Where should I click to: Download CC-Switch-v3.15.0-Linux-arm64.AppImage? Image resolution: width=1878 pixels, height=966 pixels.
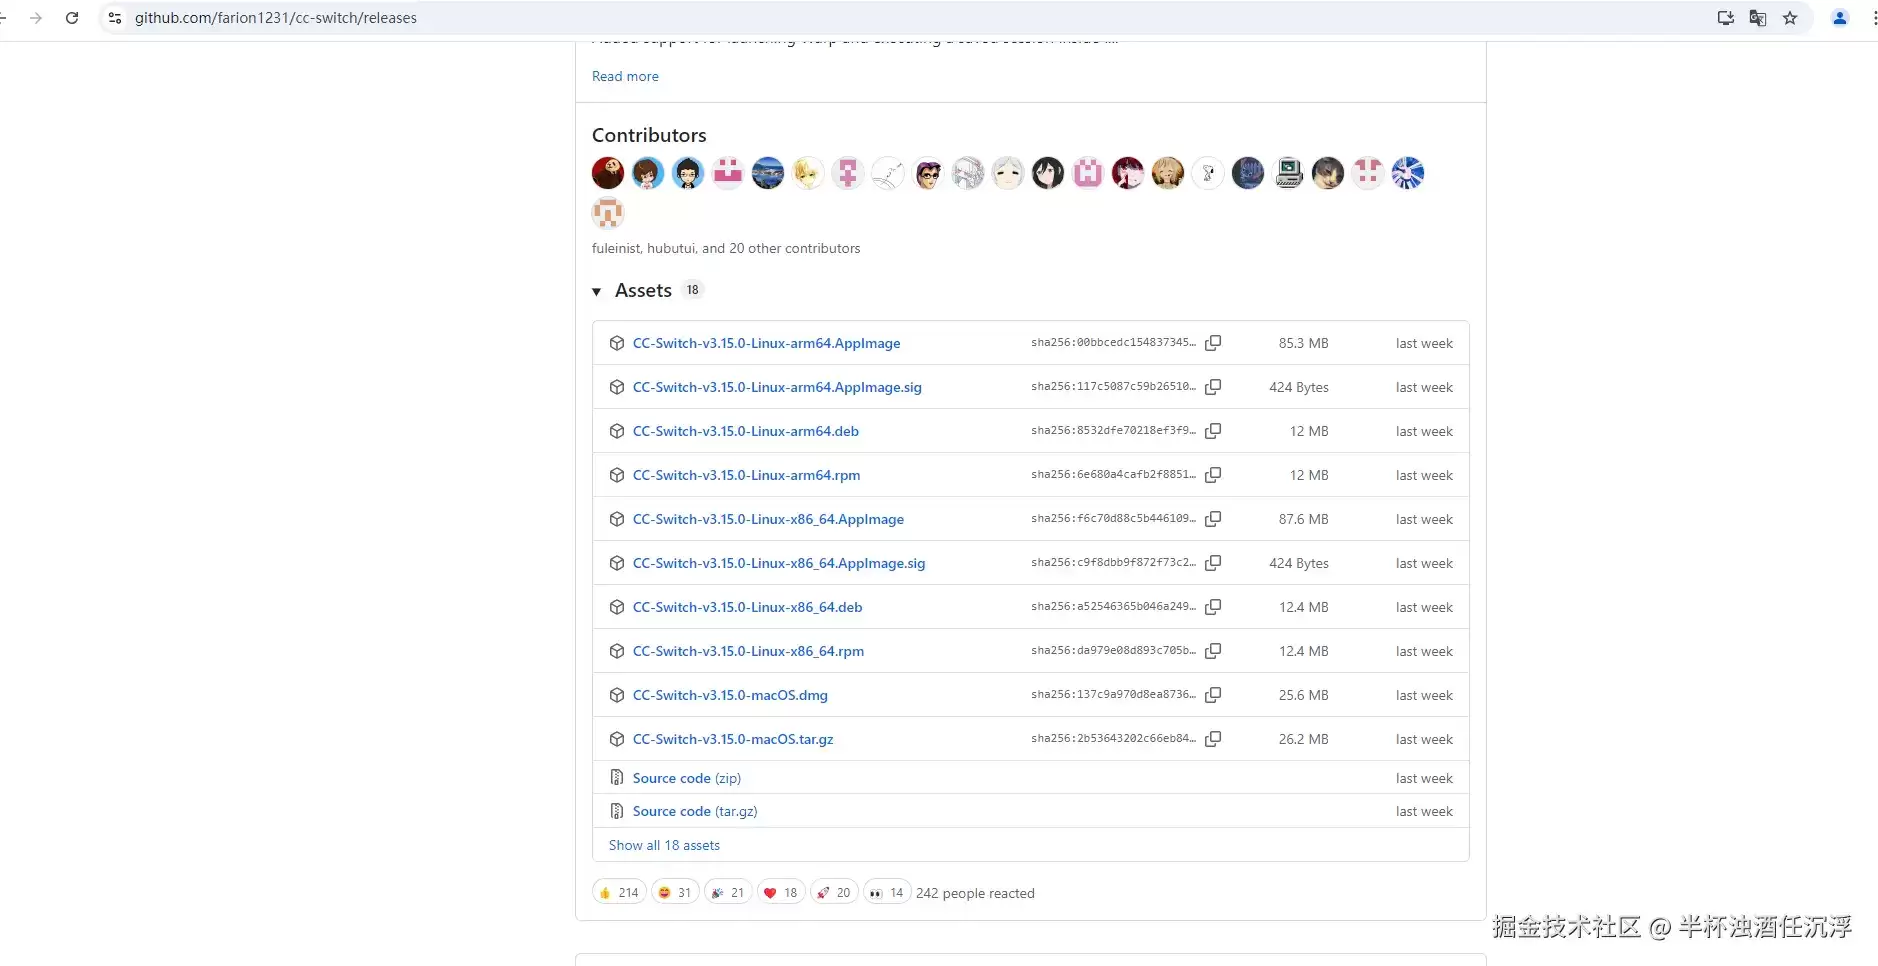click(x=766, y=343)
